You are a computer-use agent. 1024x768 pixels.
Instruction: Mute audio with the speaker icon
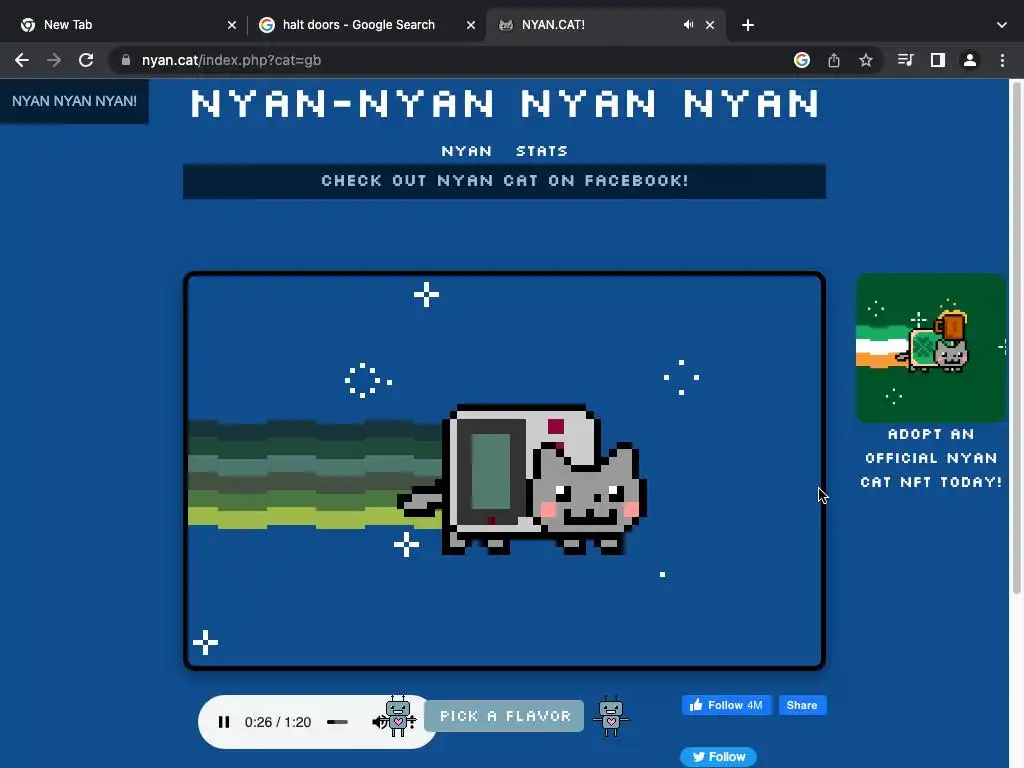point(379,722)
